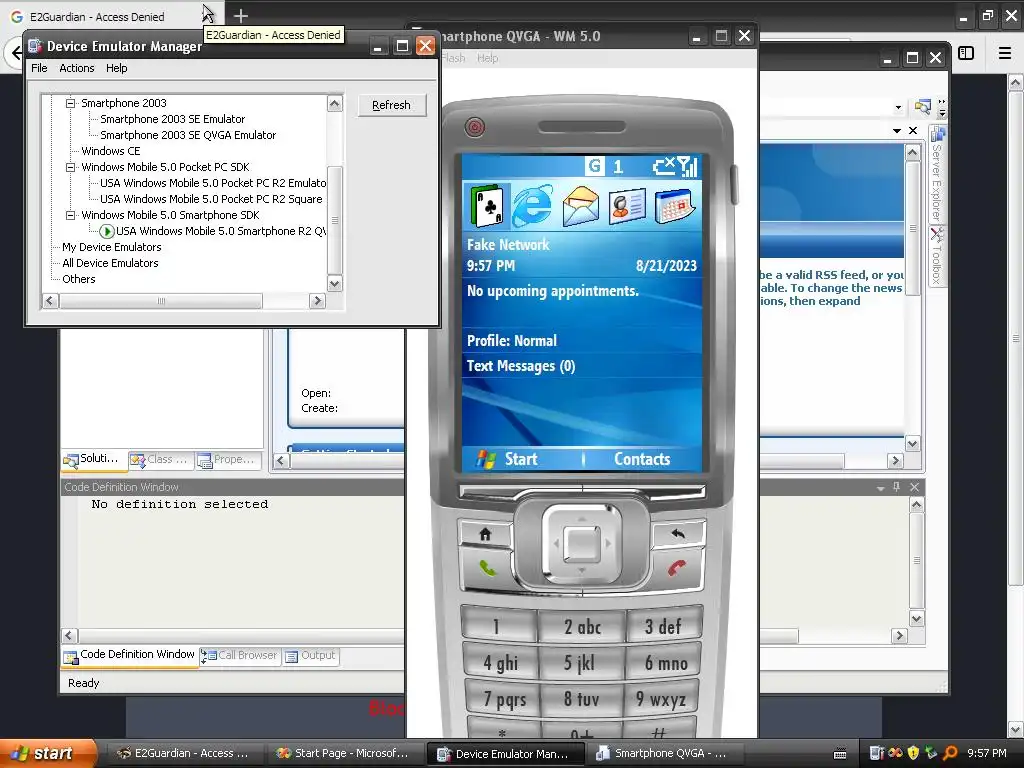This screenshot has height=768, width=1024.
Task: Click the Windows XP start button
Action: click(49, 753)
